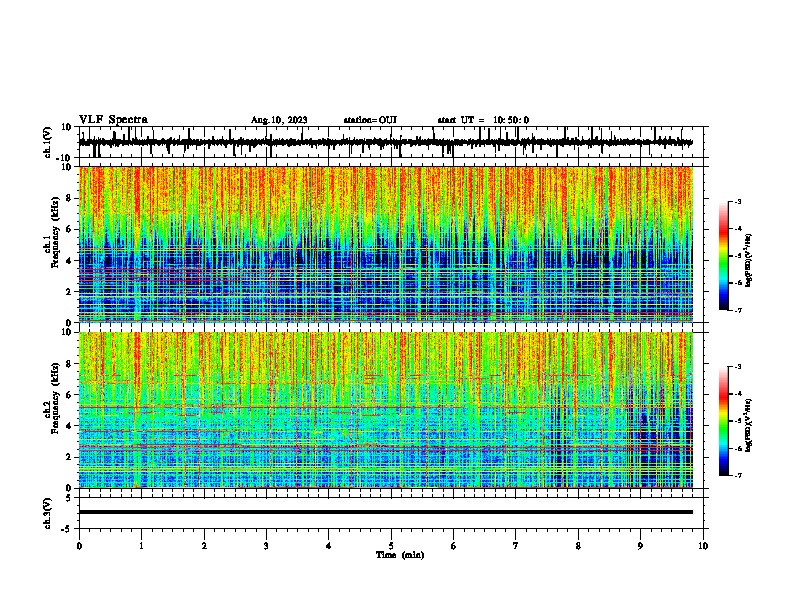Click time axis tick label "3"
The image size is (792, 612).
266,546
